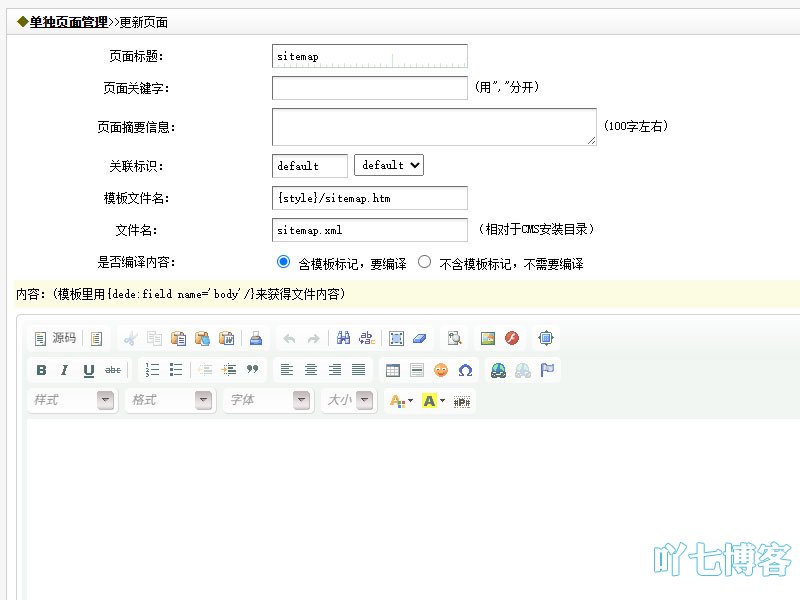Viewport: 800px width, 600px height.
Task: Click the Increase Indent icon
Action: click(229, 370)
